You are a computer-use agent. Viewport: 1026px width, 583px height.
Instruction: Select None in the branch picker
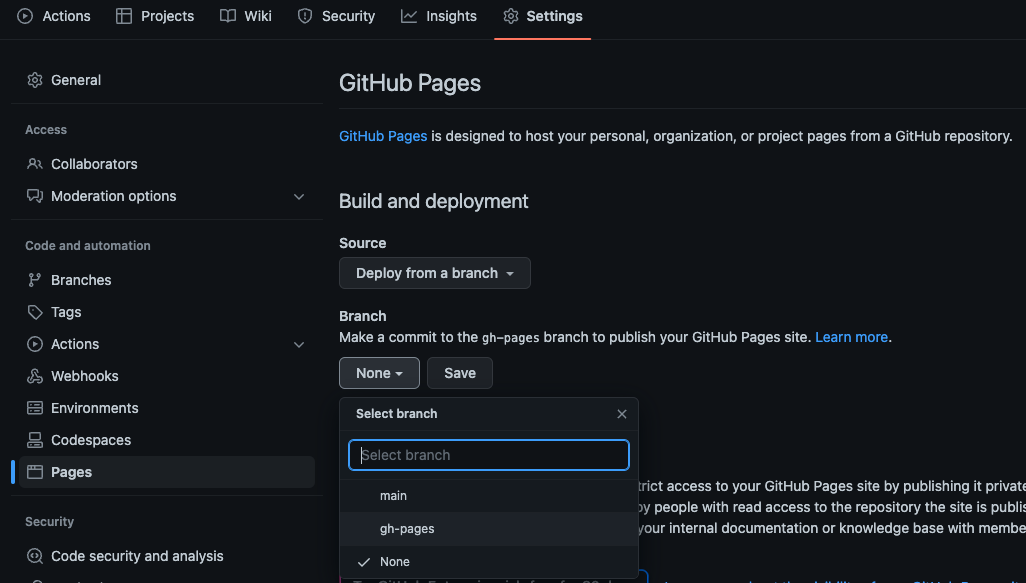click(395, 561)
